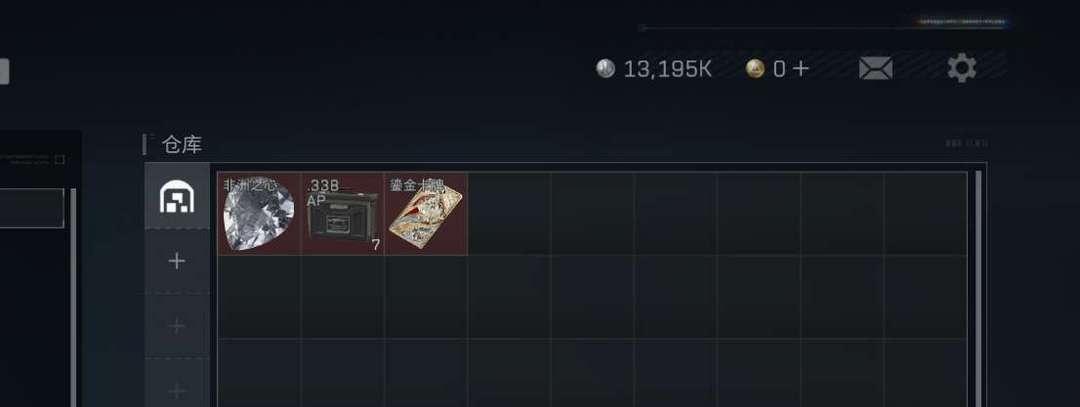Open the mail envelope icon
Screen dimensions: 1080x407
875,68
